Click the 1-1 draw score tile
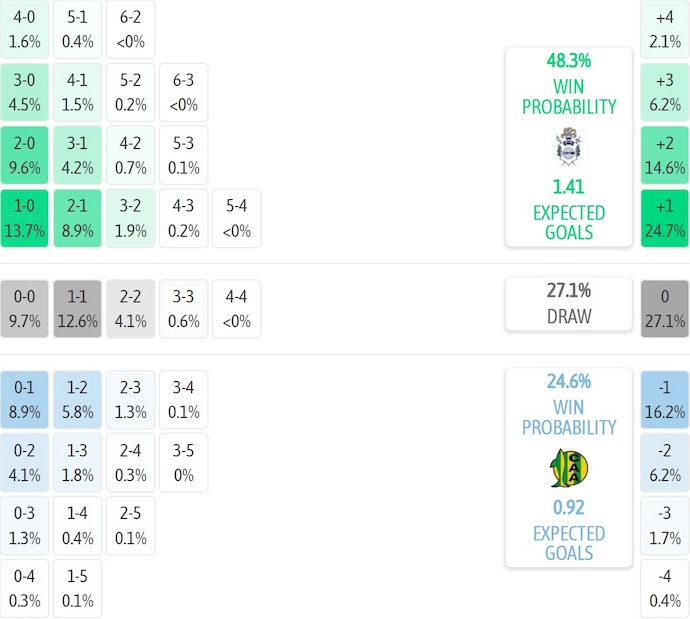This screenshot has height=619, width=690. coord(77,309)
